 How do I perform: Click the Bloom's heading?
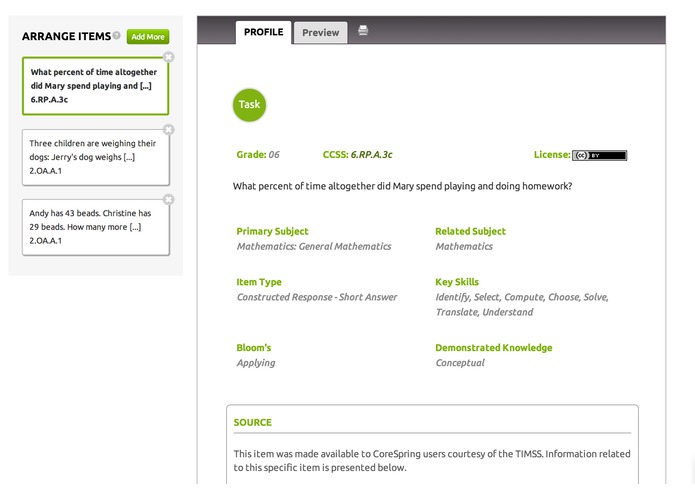click(254, 347)
